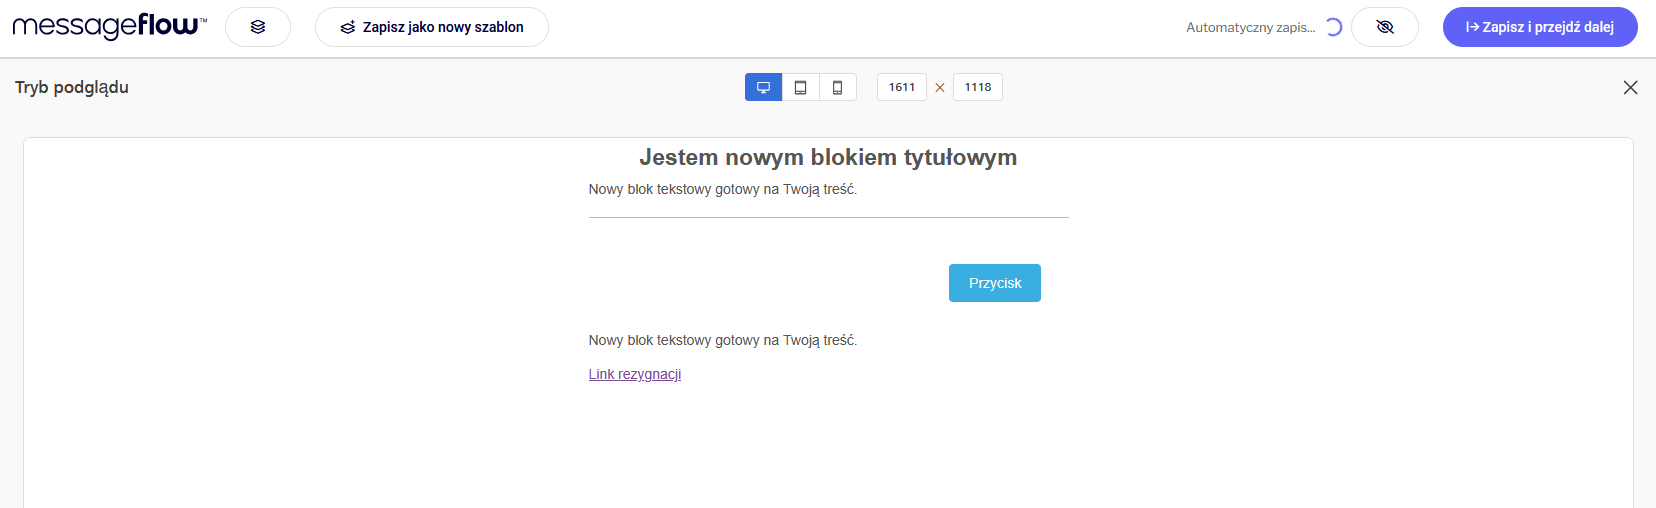Click the preview width field showing 1611
This screenshot has height=508, width=1656.
click(901, 87)
